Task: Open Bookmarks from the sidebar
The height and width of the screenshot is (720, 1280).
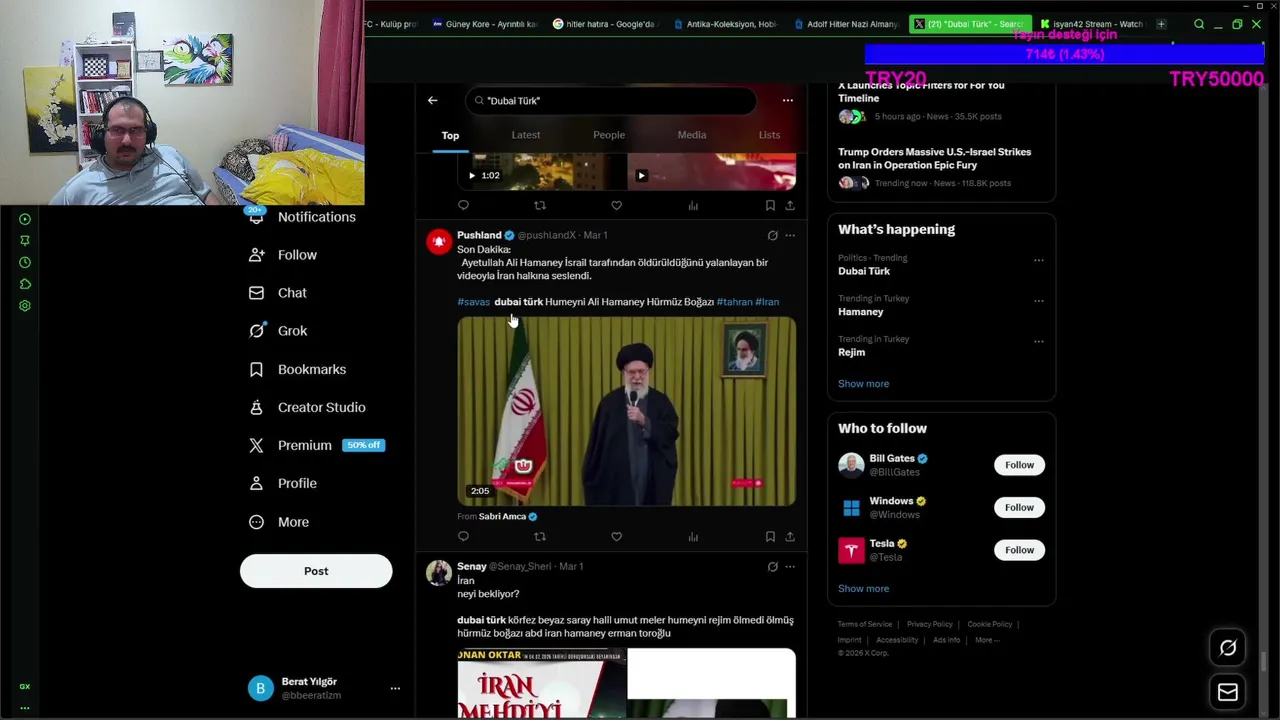Action: pos(297,369)
